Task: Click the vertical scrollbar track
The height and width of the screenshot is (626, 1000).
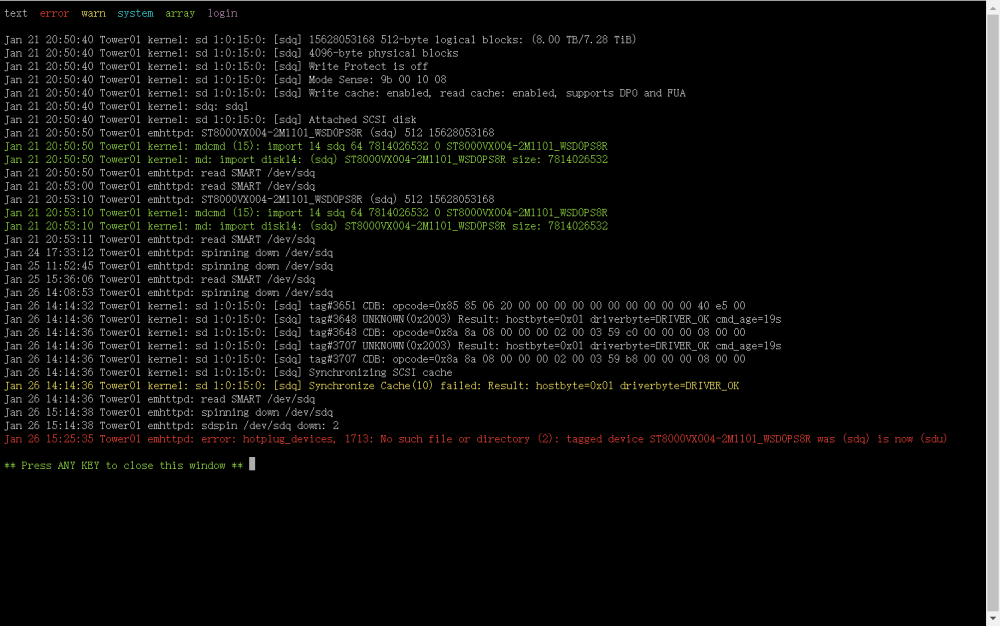Action: tap(993, 312)
